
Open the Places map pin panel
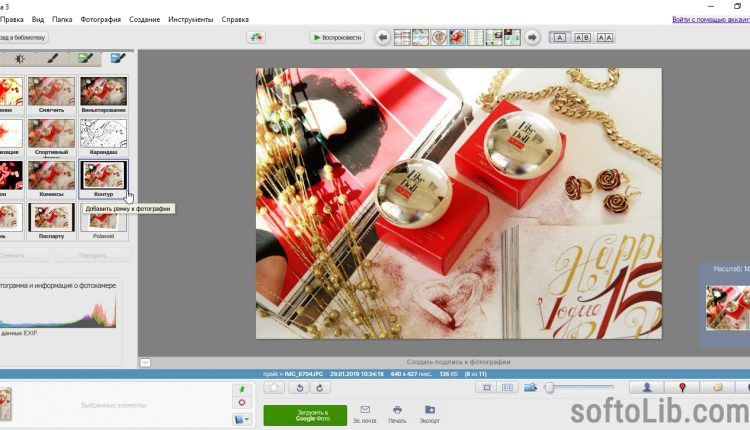(682, 387)
